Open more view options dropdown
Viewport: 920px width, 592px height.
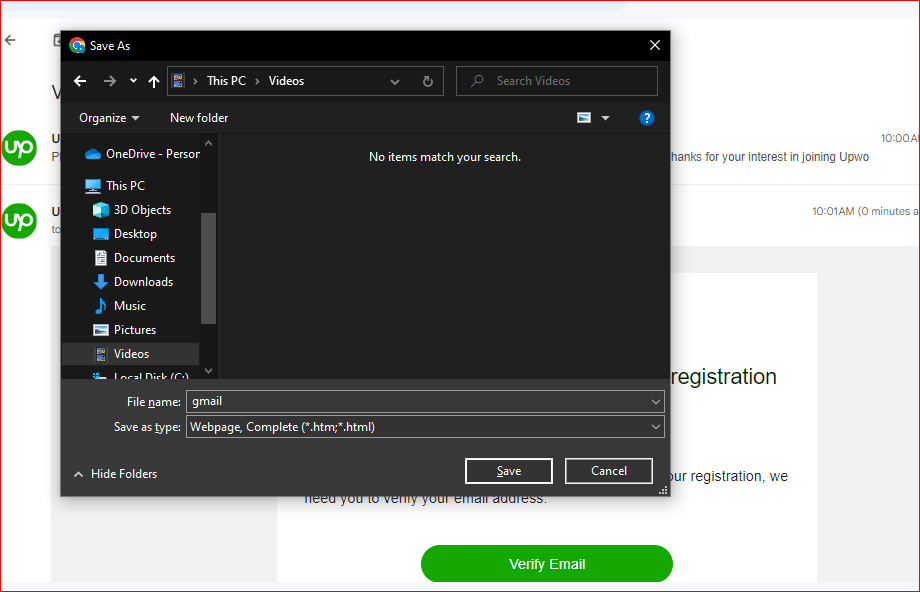point(606,118)
